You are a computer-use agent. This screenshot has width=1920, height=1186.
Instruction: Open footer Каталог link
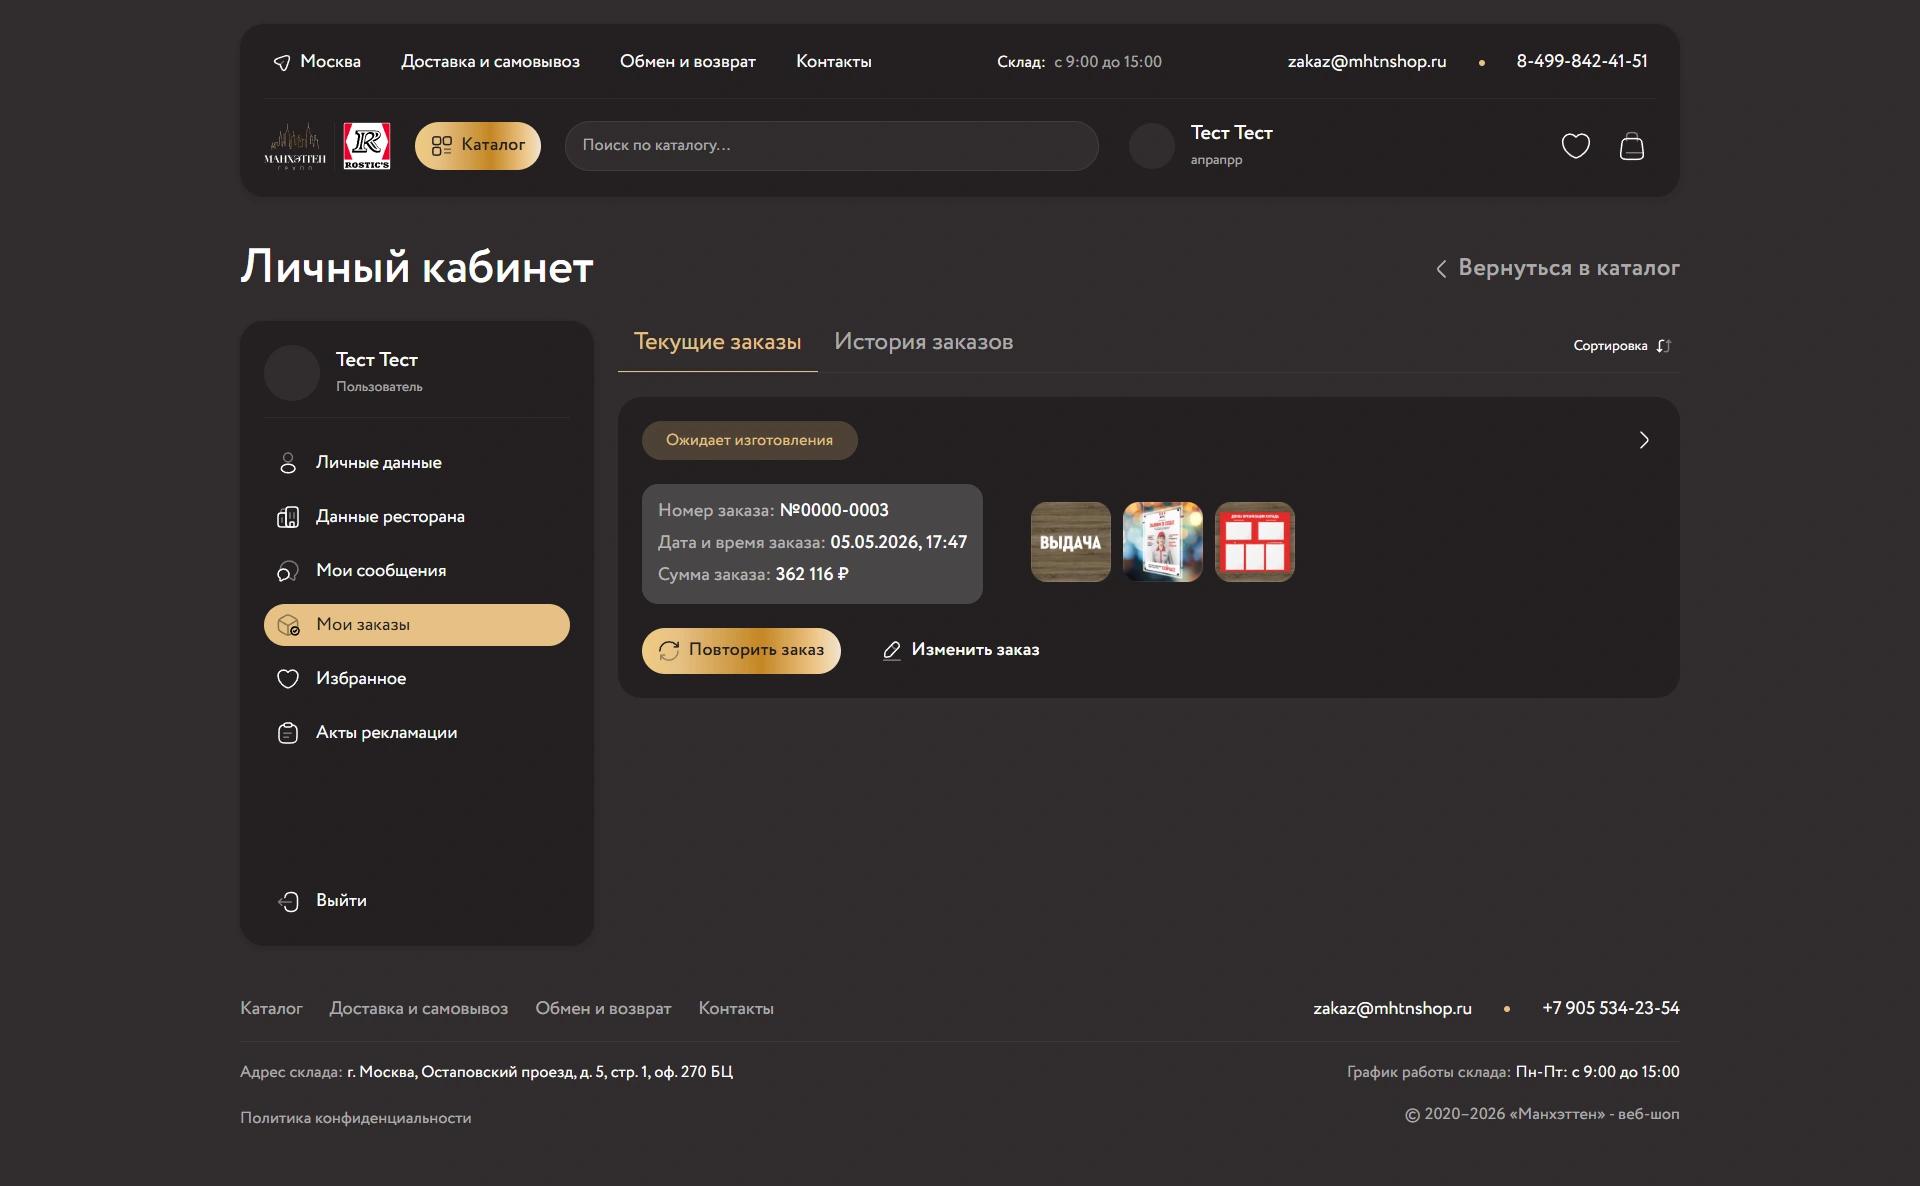click(x=271, y=1009)
